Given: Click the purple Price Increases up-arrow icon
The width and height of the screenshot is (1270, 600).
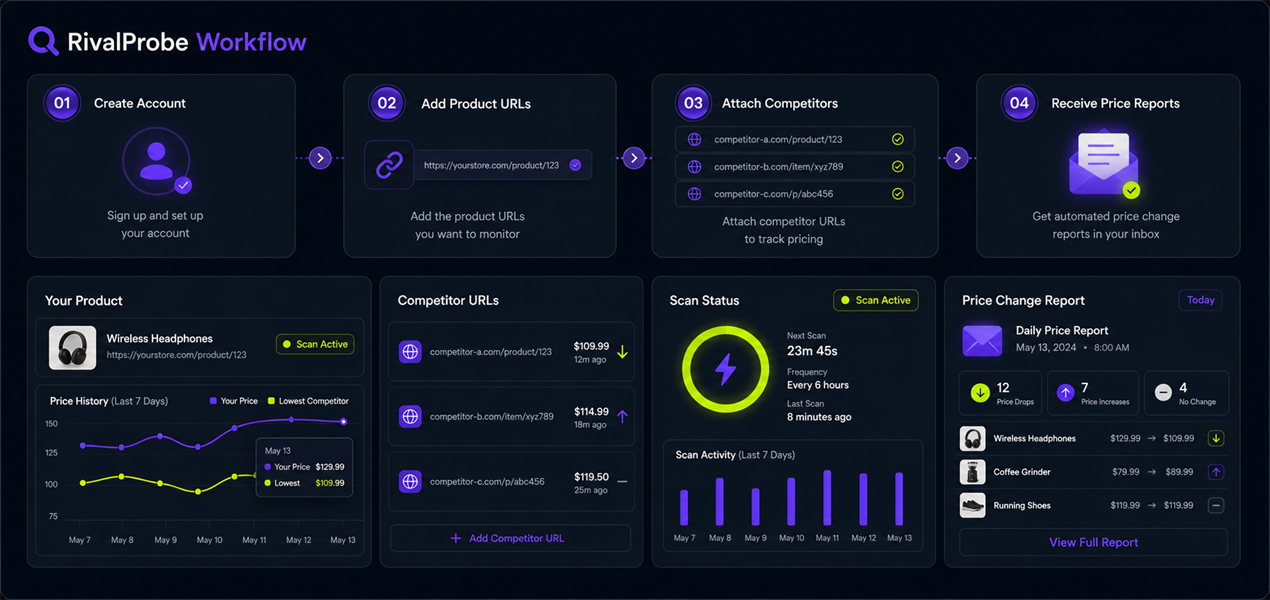Looking at the screenshot, I should point(1065,393).
